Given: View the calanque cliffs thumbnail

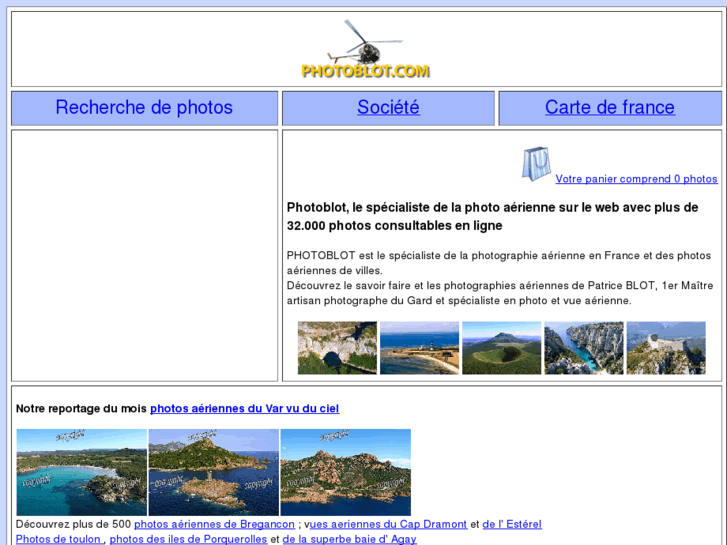Looking at the screenshot, I should (584, 348).
